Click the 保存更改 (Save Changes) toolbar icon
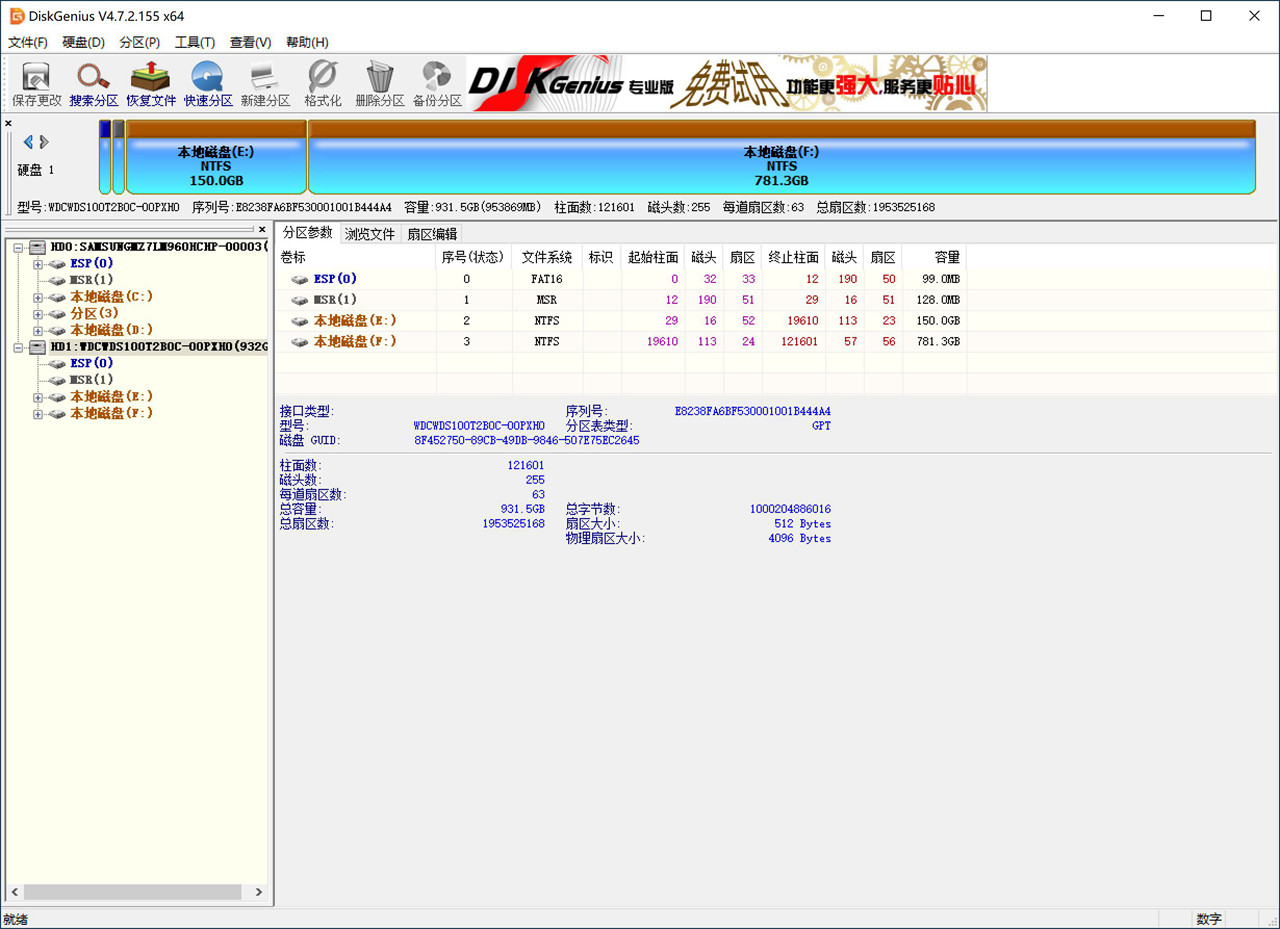The height and width of the screenshot is (929, 1280). pyautogui.click(x=36, y=80)
